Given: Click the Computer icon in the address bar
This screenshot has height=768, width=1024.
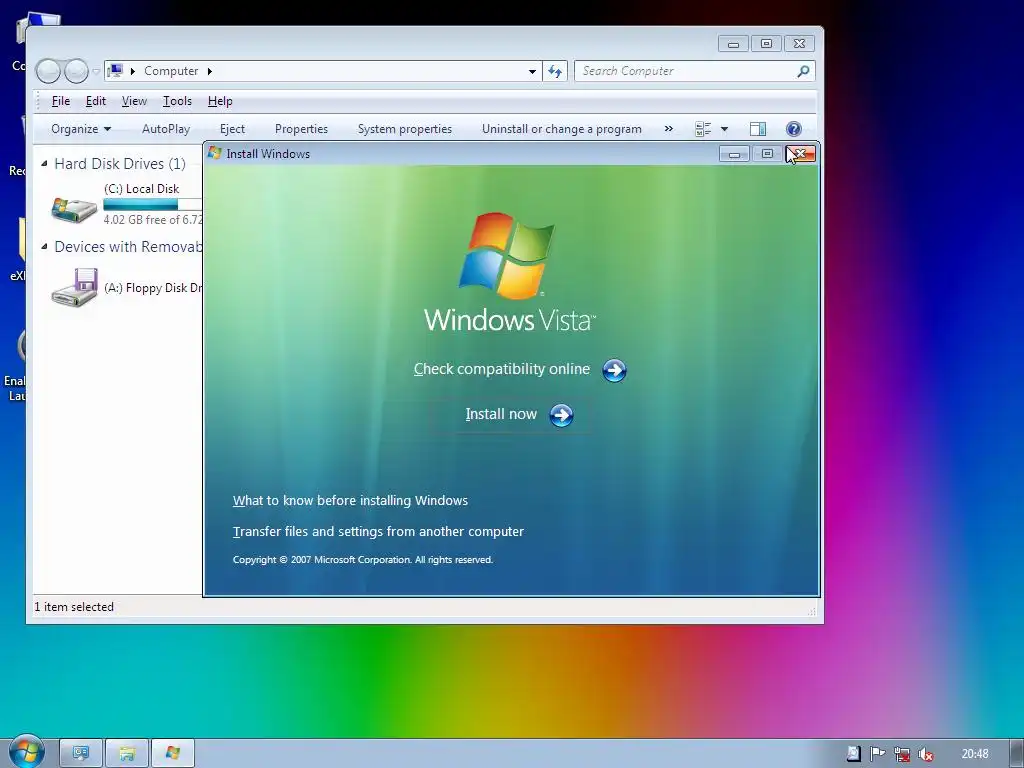Looking at the screenshot, I should click(115, 71).
